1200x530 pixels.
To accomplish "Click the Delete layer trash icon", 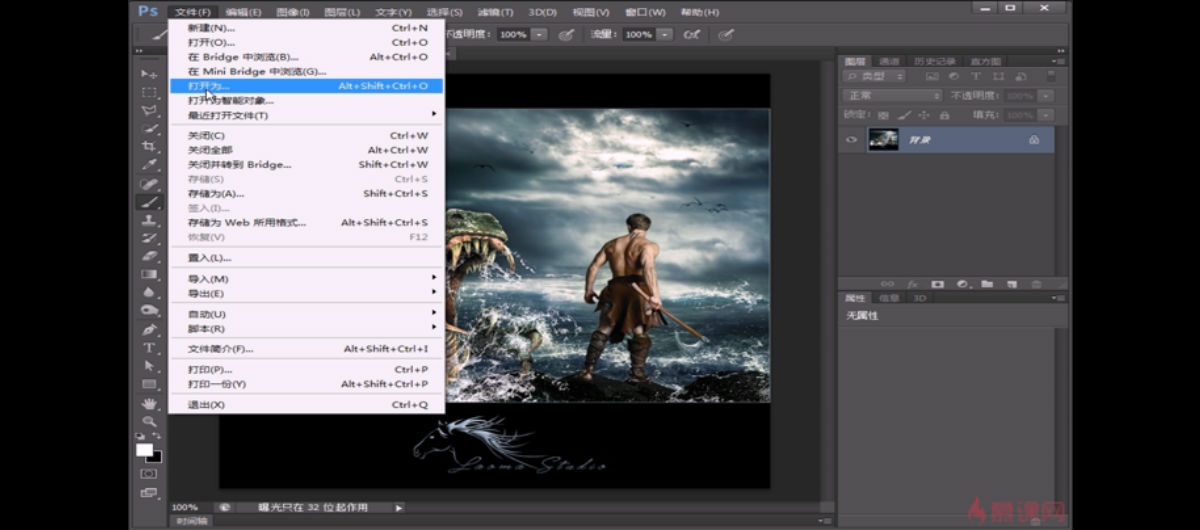I will (x=1036, y=284).
